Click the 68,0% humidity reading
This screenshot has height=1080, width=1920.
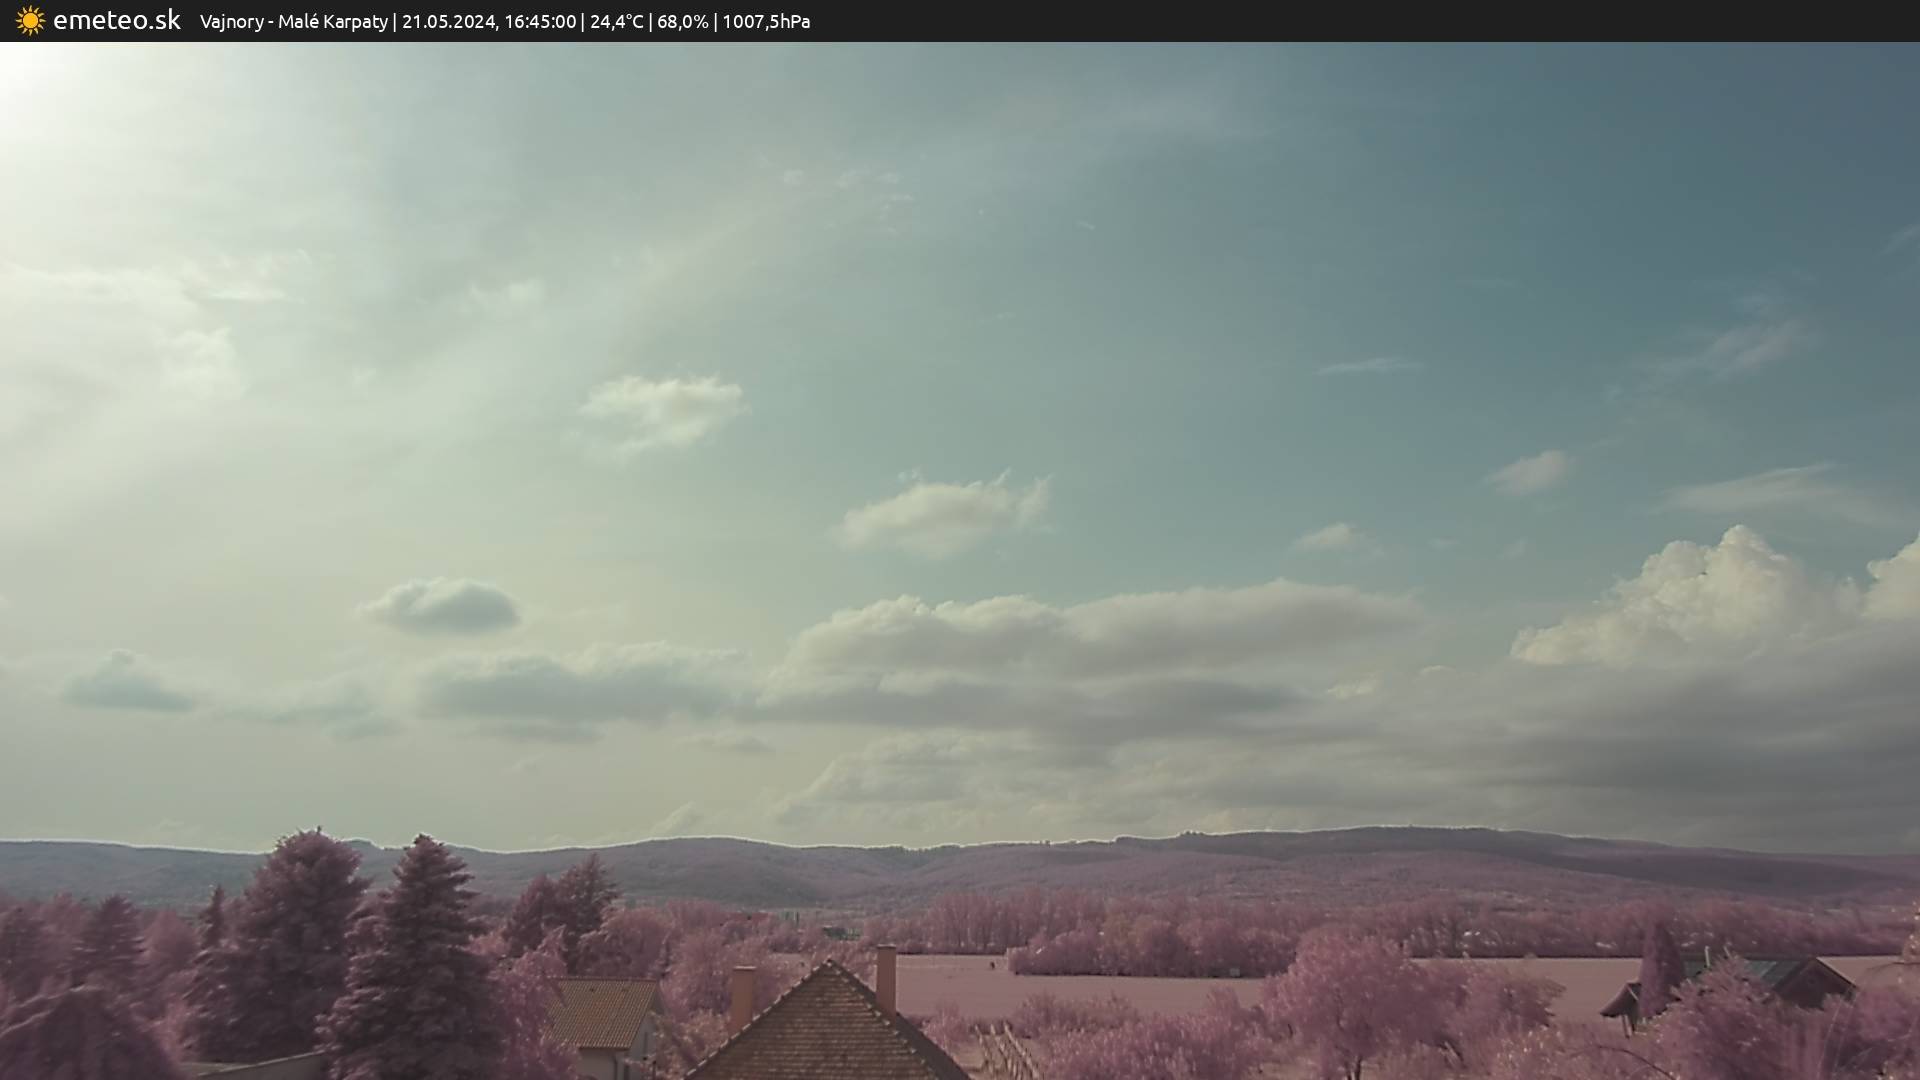683,22
